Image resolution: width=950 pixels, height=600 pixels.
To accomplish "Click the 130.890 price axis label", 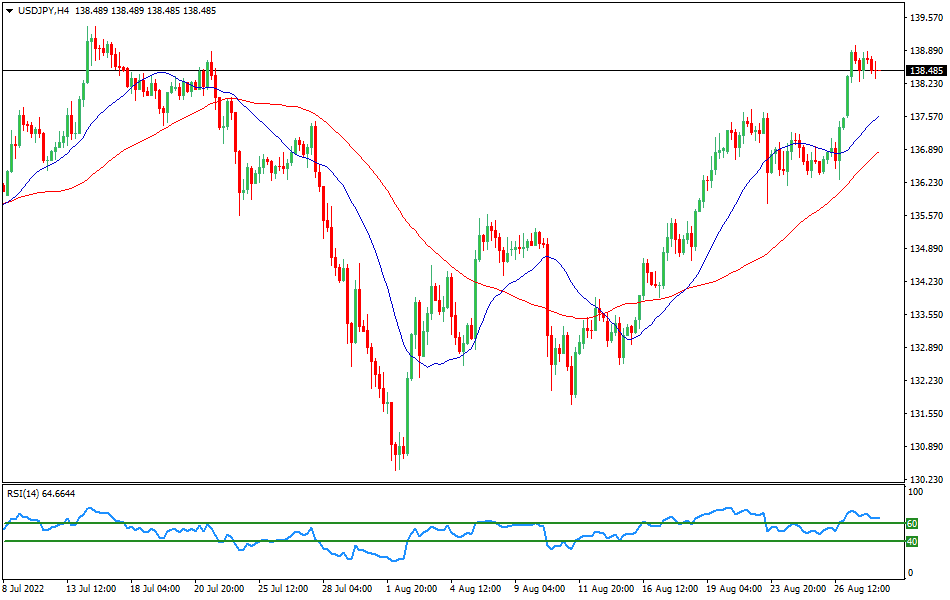I will click(927, 447).
